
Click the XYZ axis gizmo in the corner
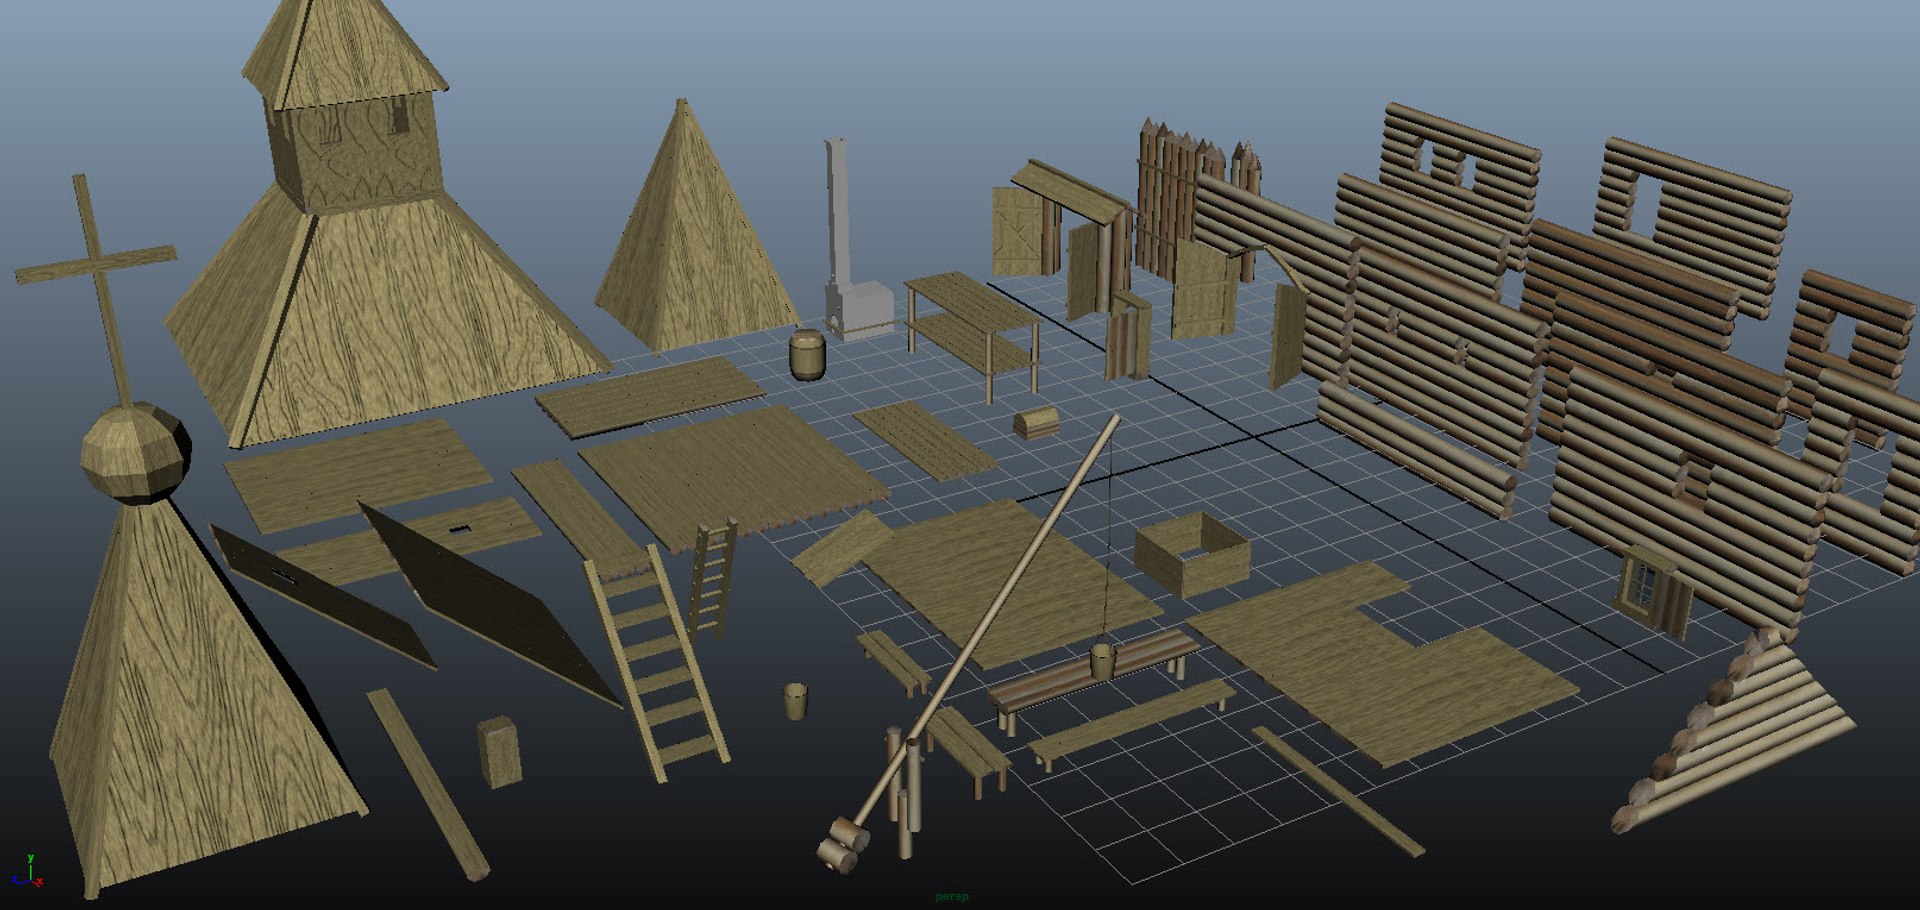[x=28, y=872]
